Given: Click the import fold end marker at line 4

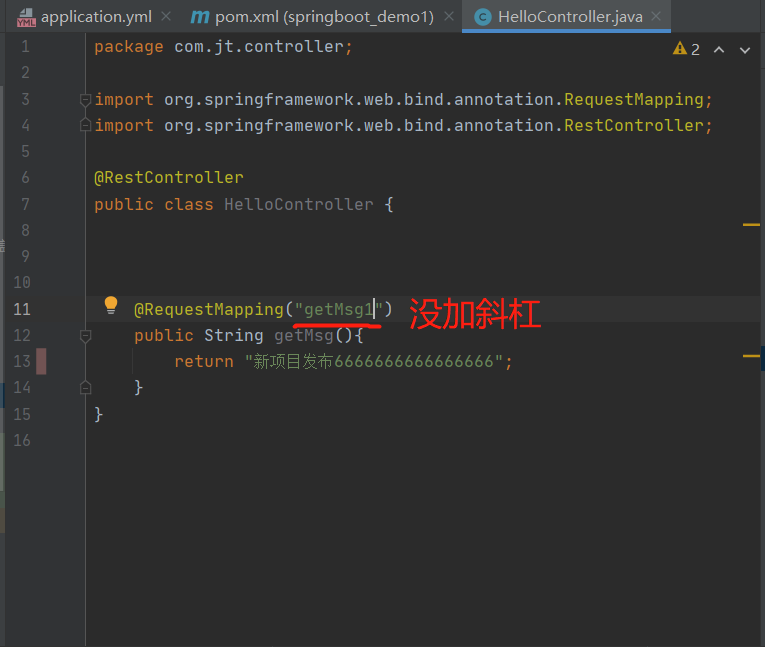Looking at the screenshot, I should (x=85, y=125).
